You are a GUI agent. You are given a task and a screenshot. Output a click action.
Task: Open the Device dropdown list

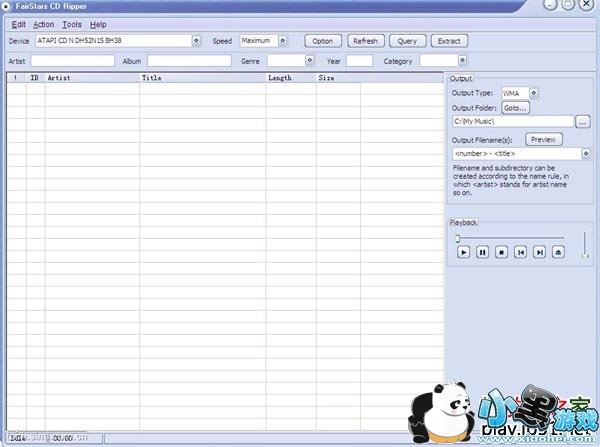[x=196, y=40]
